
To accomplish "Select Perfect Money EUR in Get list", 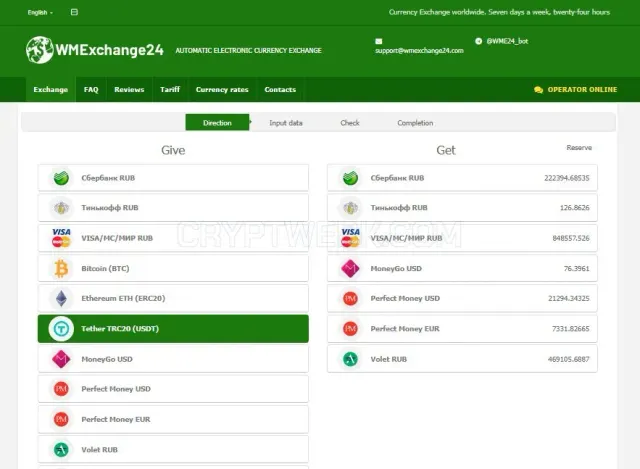I will [x=462, y=329].
